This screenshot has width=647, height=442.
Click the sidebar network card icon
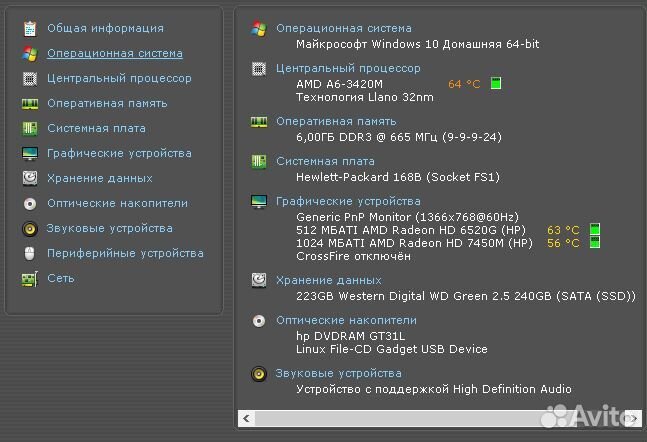point(30,279)
